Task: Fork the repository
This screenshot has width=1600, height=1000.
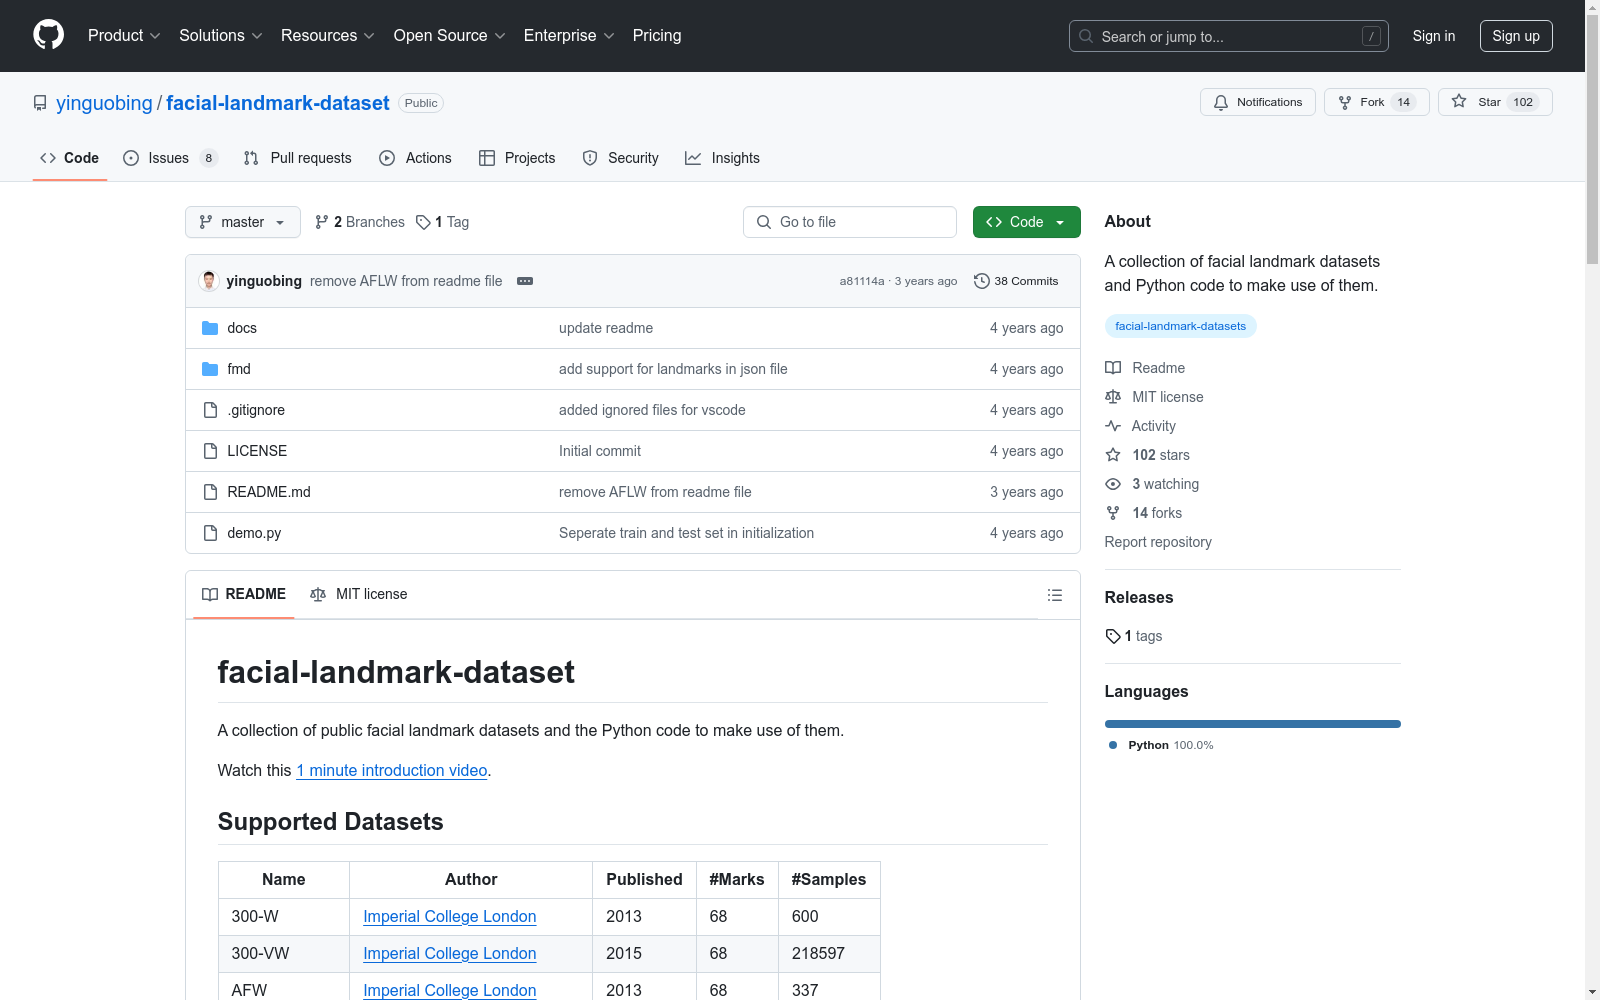Action: (x=1377, y=102)
